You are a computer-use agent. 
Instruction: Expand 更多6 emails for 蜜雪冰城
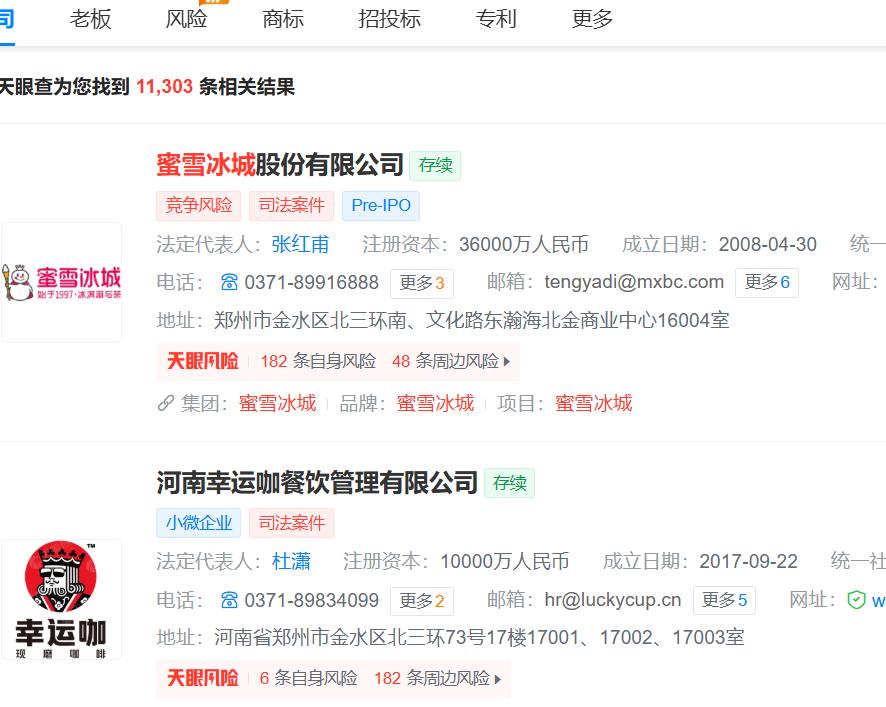tap(767, 282)
